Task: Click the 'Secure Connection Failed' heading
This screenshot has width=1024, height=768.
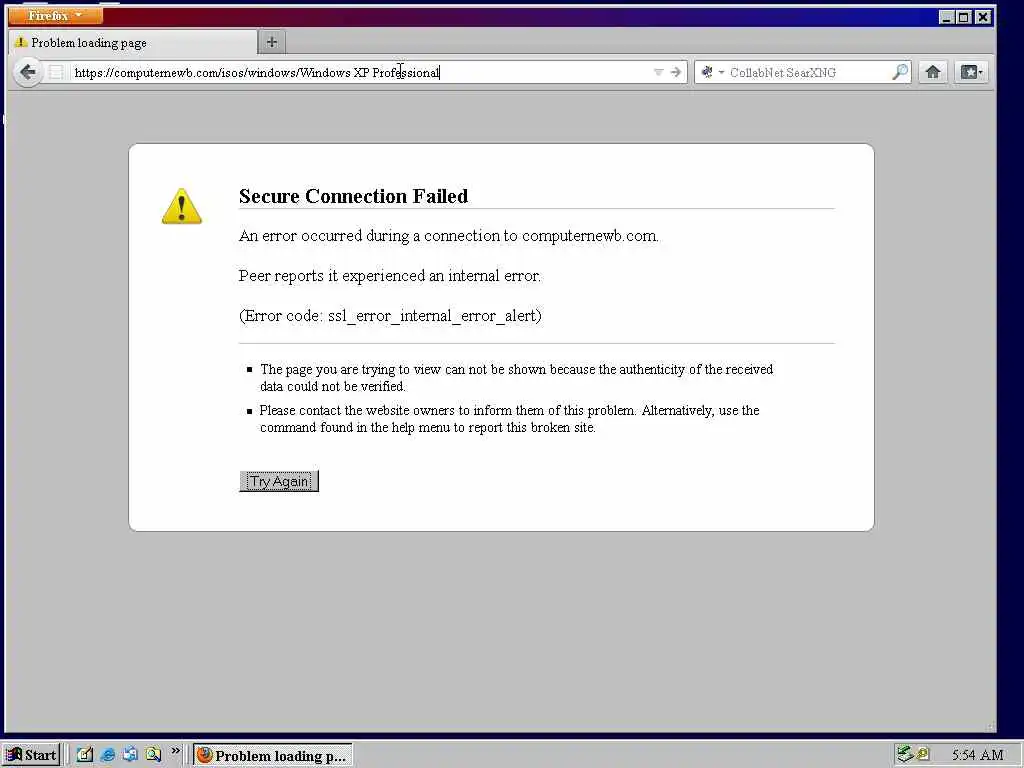Action: (x=353, y=196)
